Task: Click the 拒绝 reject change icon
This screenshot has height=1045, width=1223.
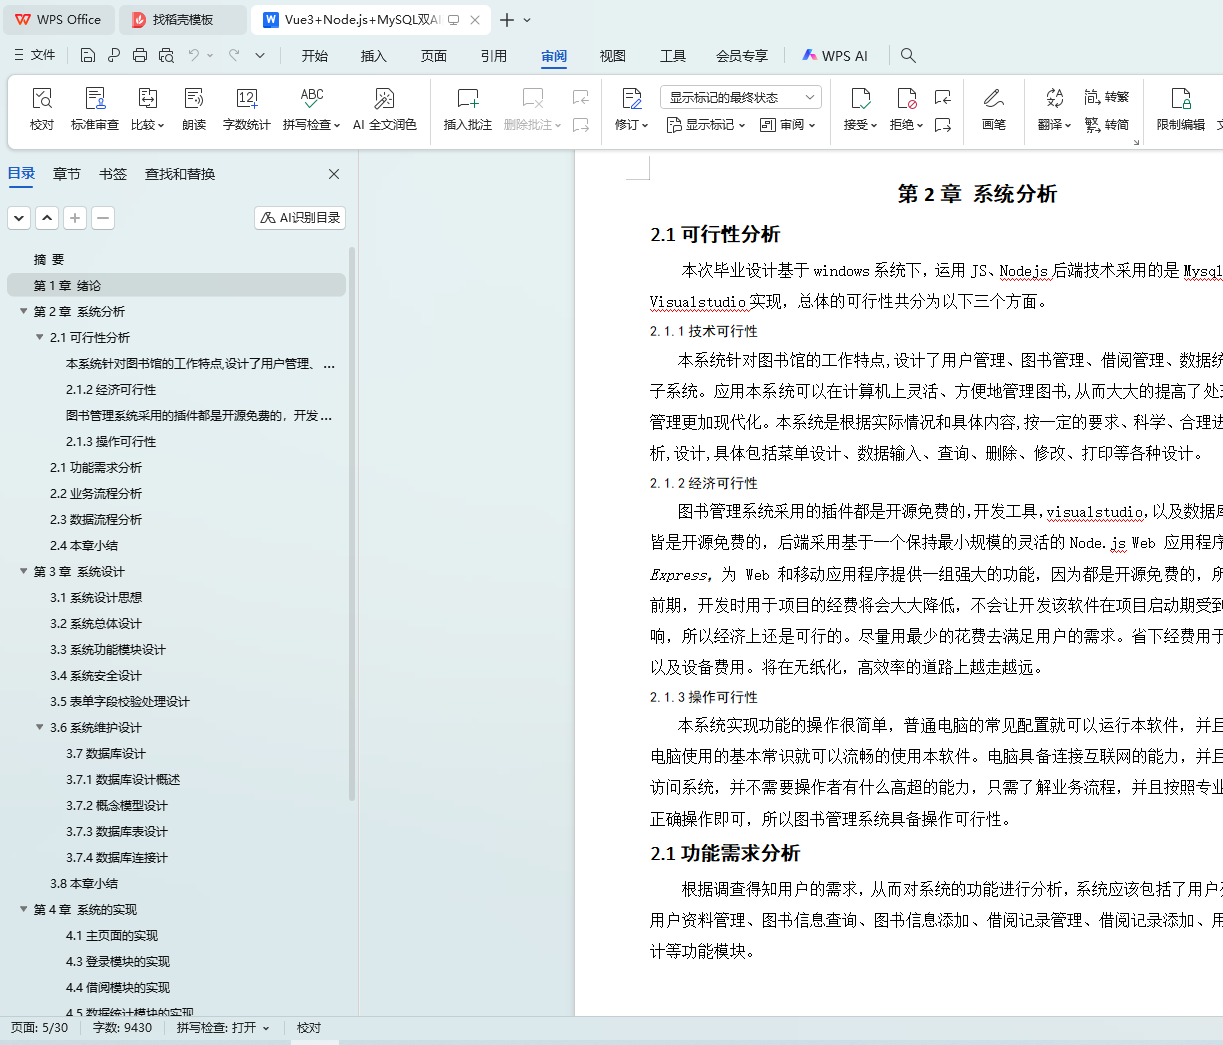Action: point(907,98)
